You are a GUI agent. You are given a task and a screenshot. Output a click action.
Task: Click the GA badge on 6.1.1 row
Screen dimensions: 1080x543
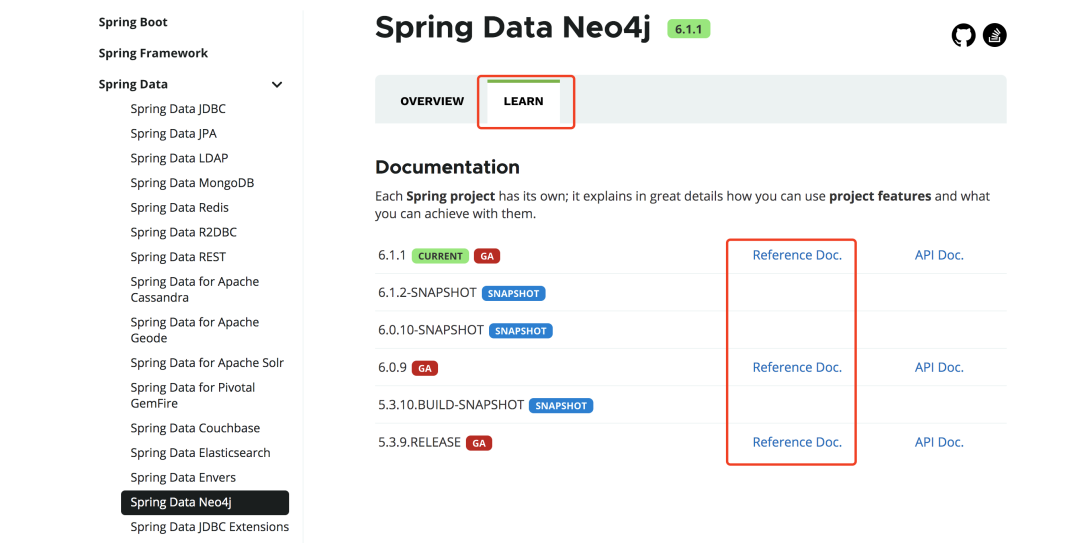point(487,256)
